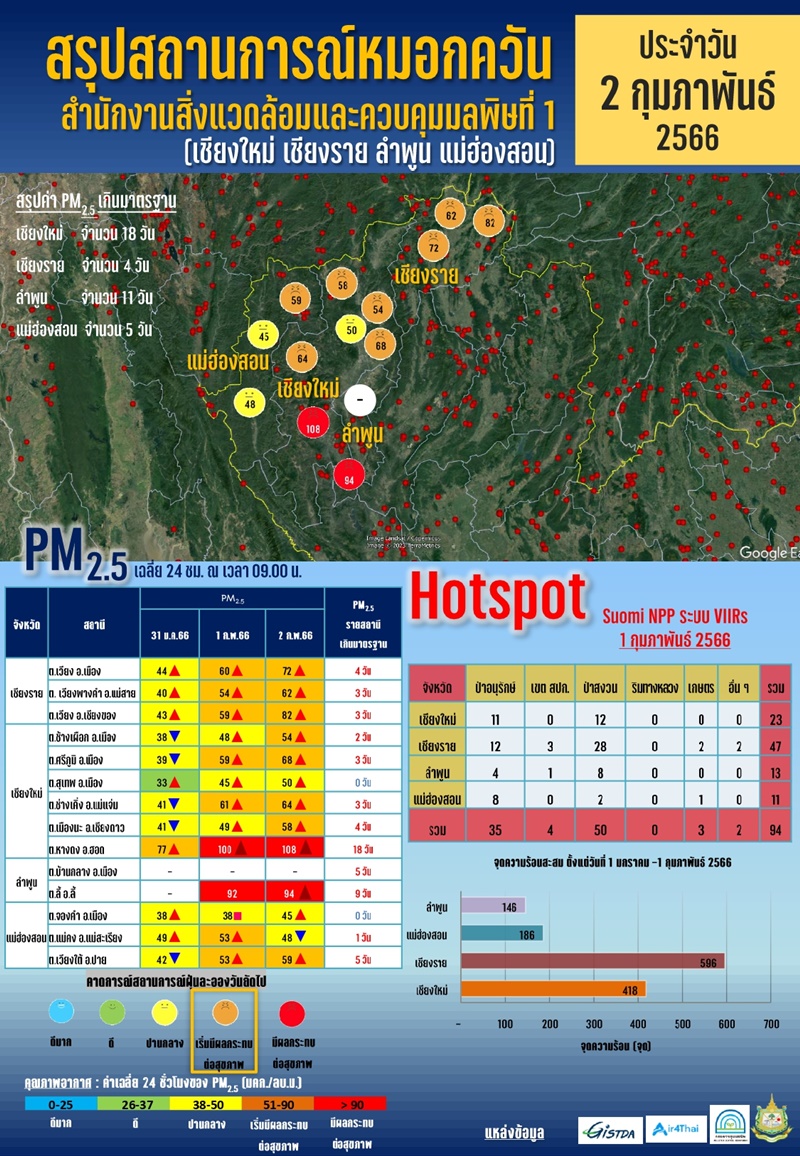Click the Air4Thai logo
The width and height of the screenshot is (800, 1156).
[672, 1129]
